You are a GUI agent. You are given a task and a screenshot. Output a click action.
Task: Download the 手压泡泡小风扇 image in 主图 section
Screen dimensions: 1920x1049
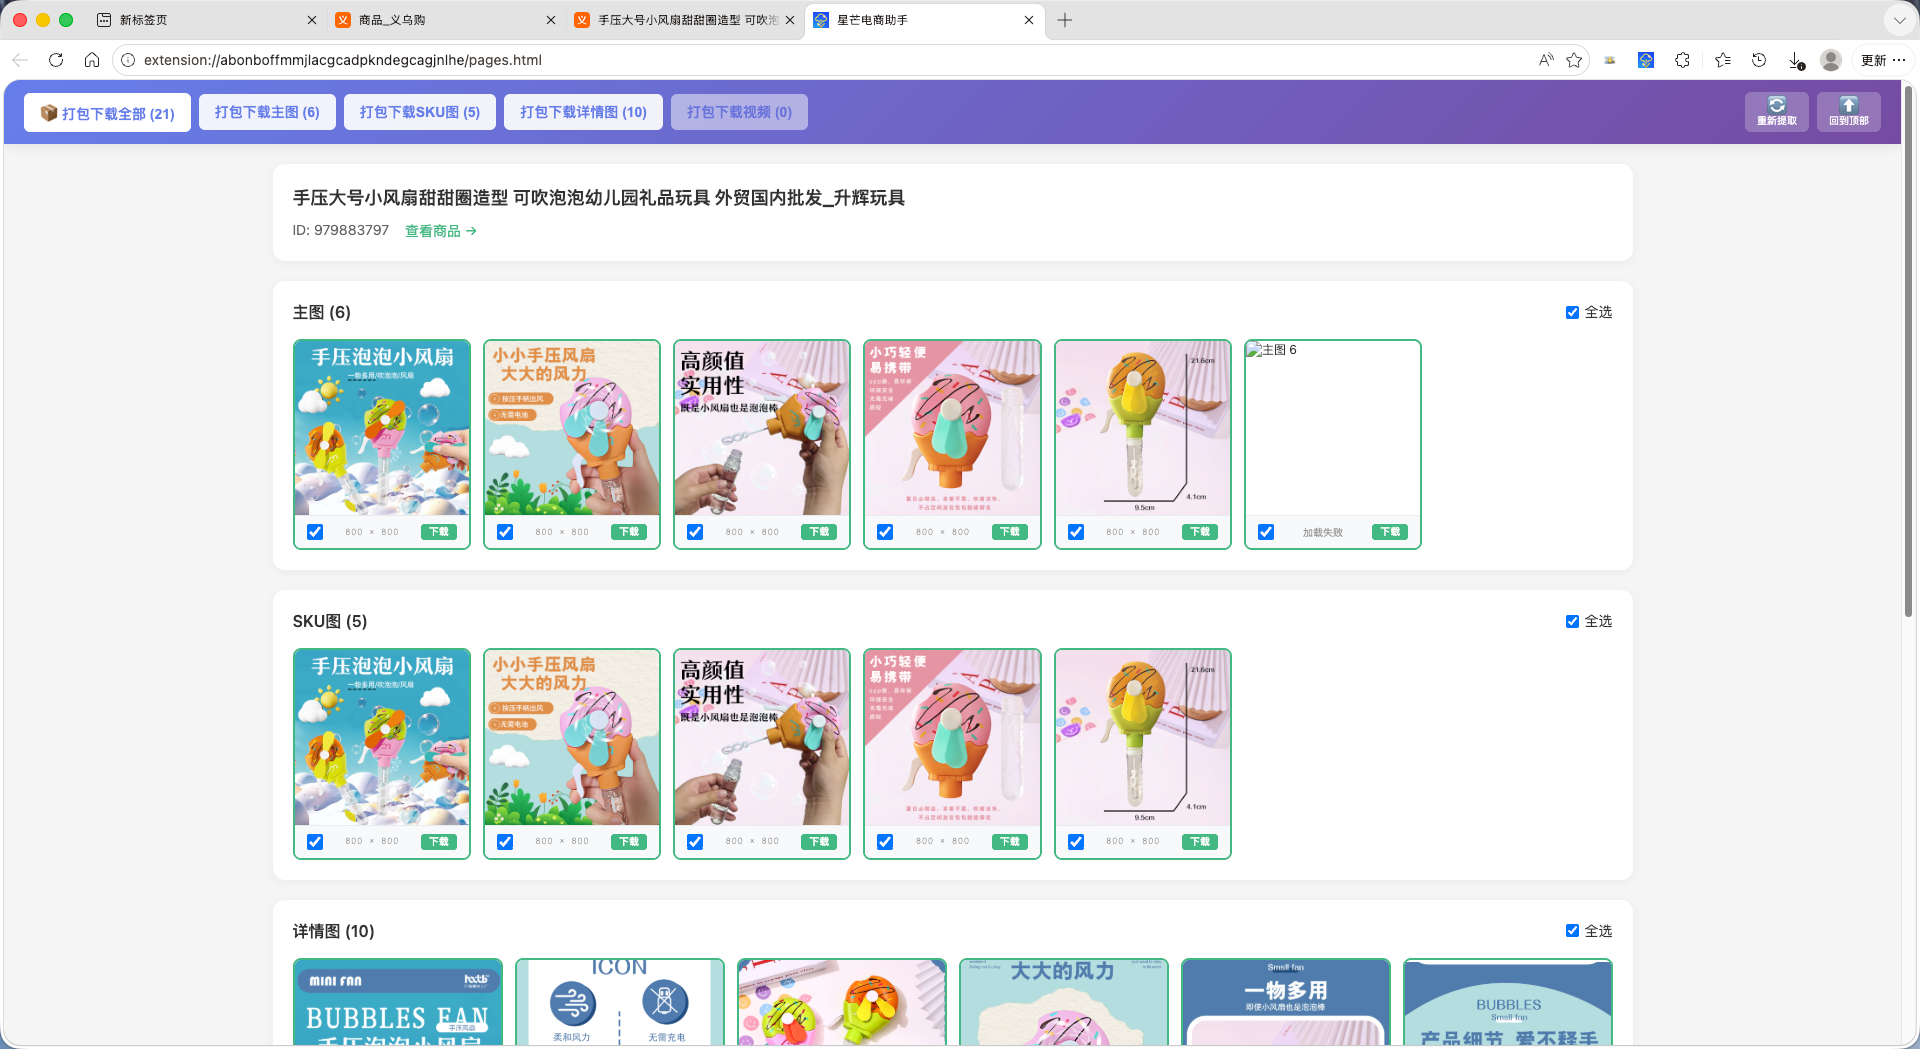pyautogui.click(x=439, y=532)
